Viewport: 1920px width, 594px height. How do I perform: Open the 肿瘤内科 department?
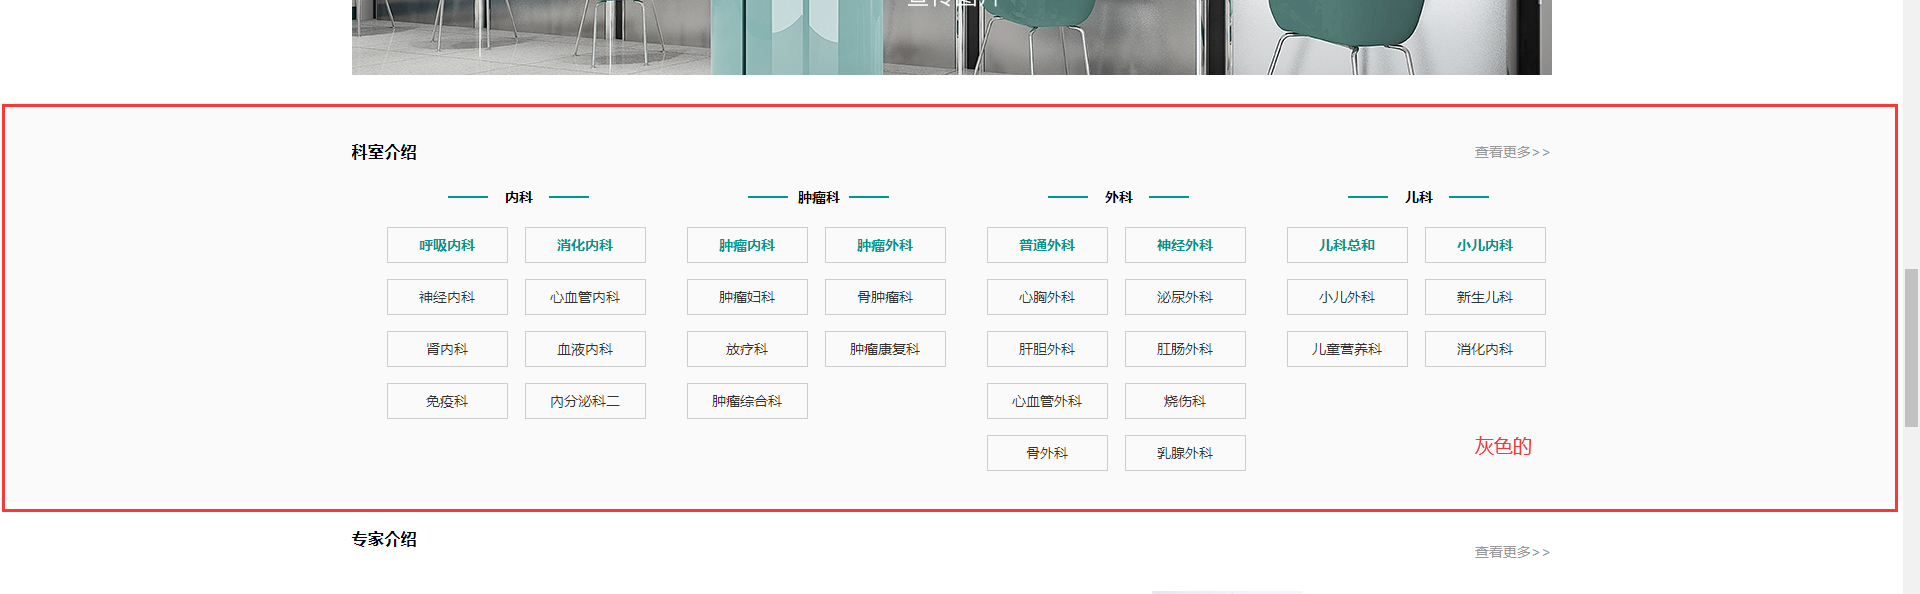747,245
